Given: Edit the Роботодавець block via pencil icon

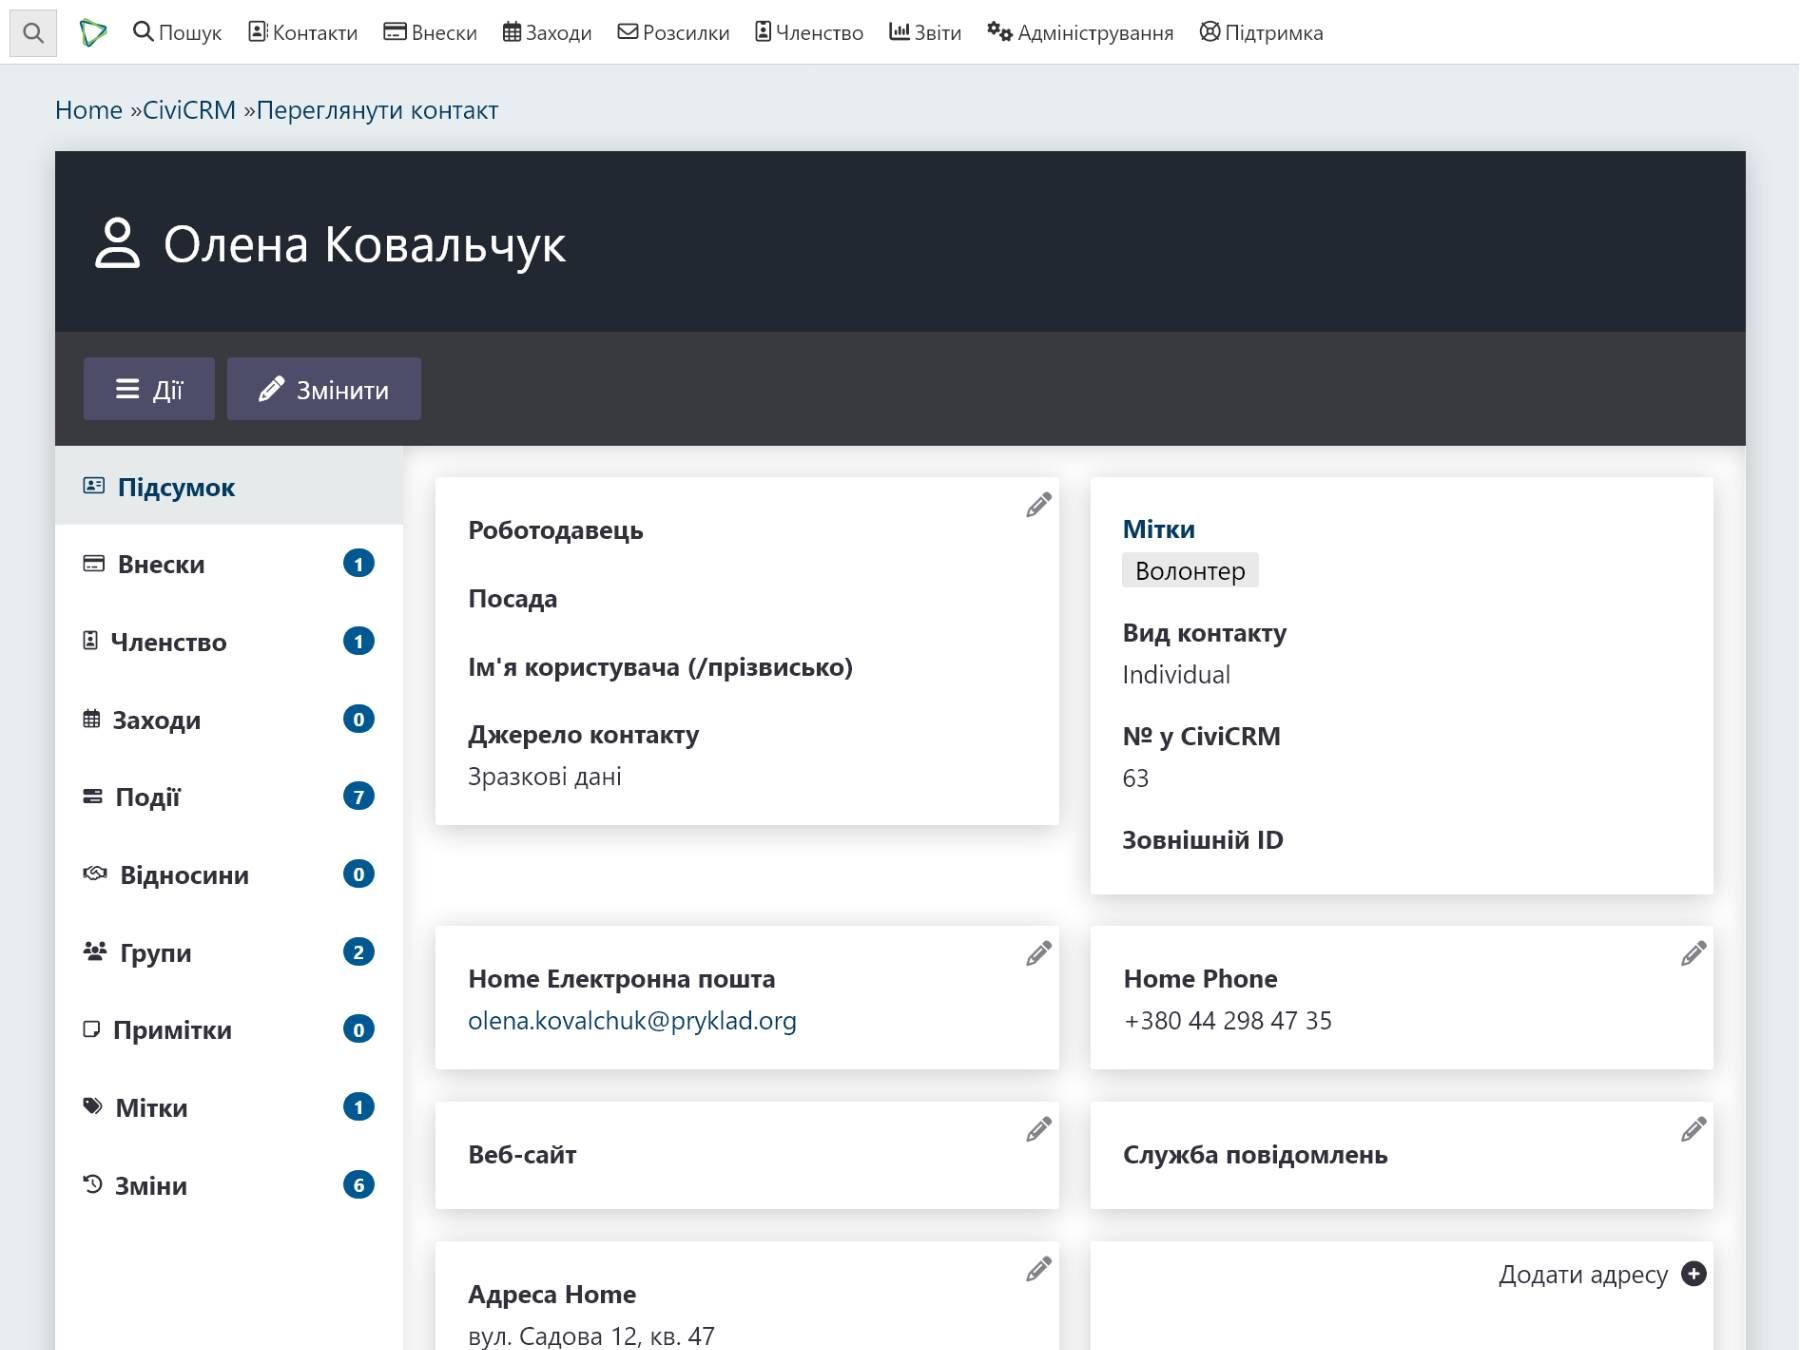Looking at the screenshot, I should click(1039, 505).
